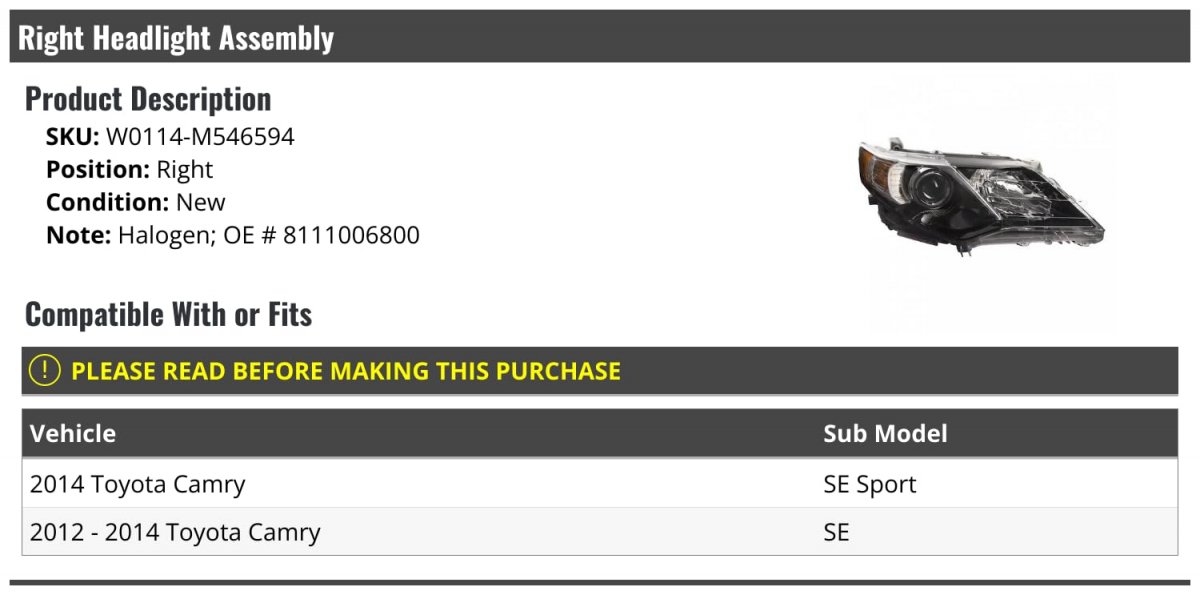Click the Condition: label
The height and width of the screenshot is (595, 1200).
coord(108,203)
